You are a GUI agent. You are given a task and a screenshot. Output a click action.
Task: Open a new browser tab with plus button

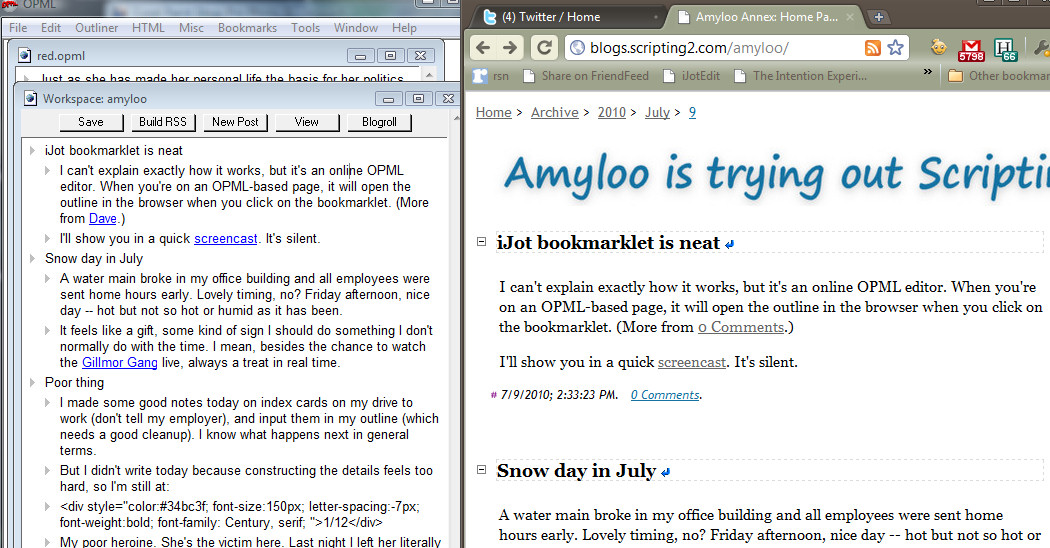click(879, 17)
